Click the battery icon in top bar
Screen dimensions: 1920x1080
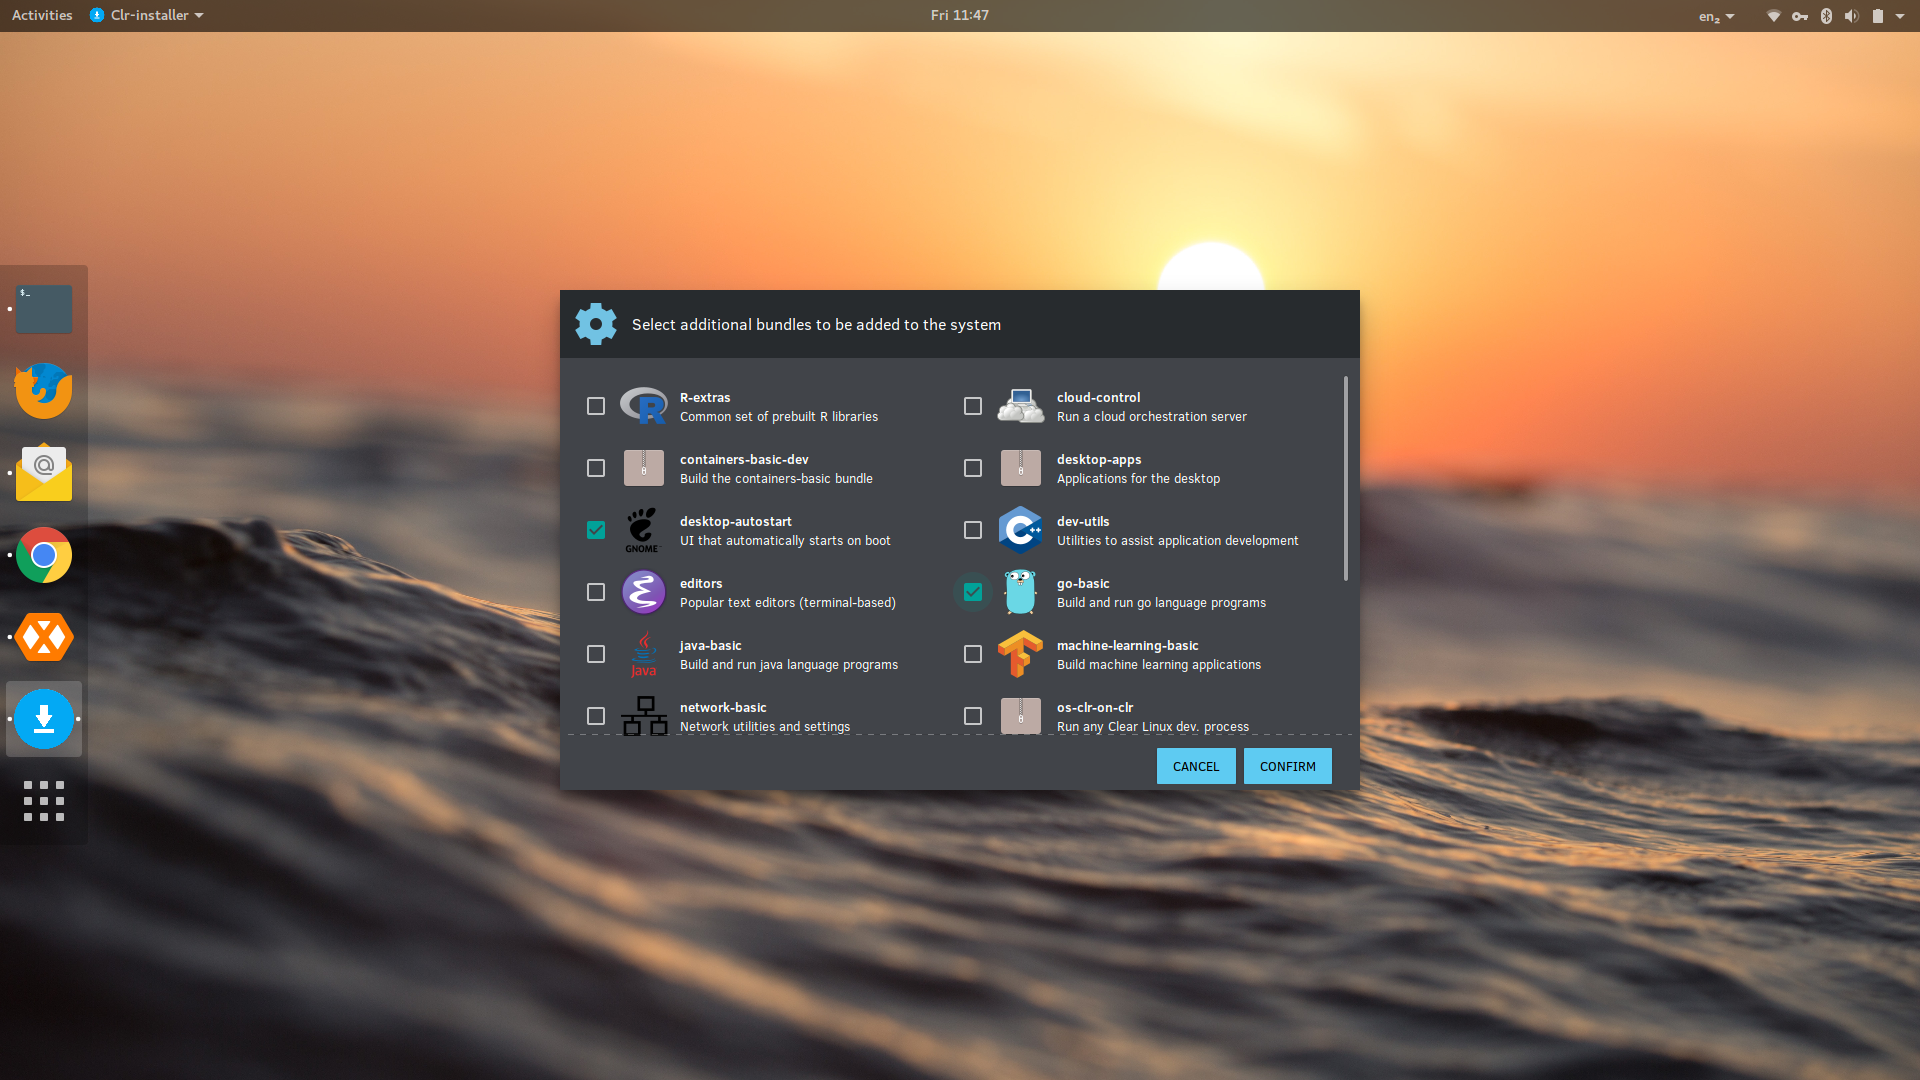[1878, 16]
